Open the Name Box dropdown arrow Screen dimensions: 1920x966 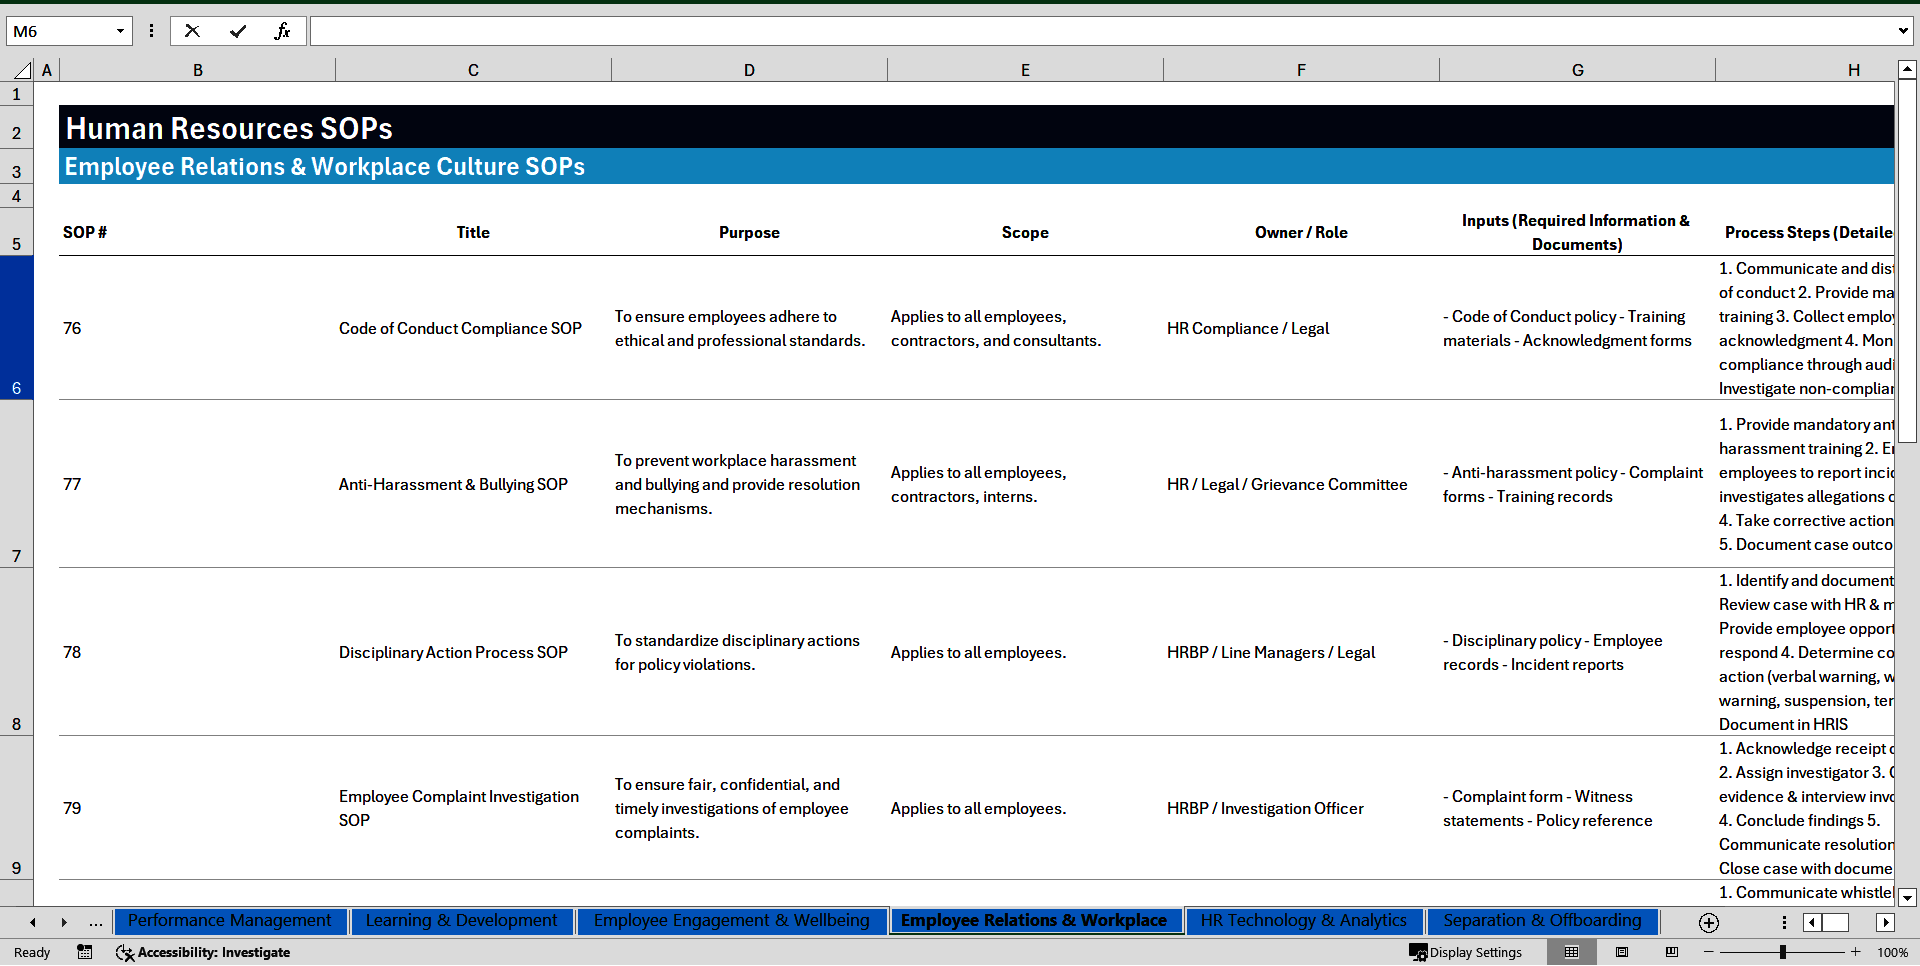(x=120, y=31)
